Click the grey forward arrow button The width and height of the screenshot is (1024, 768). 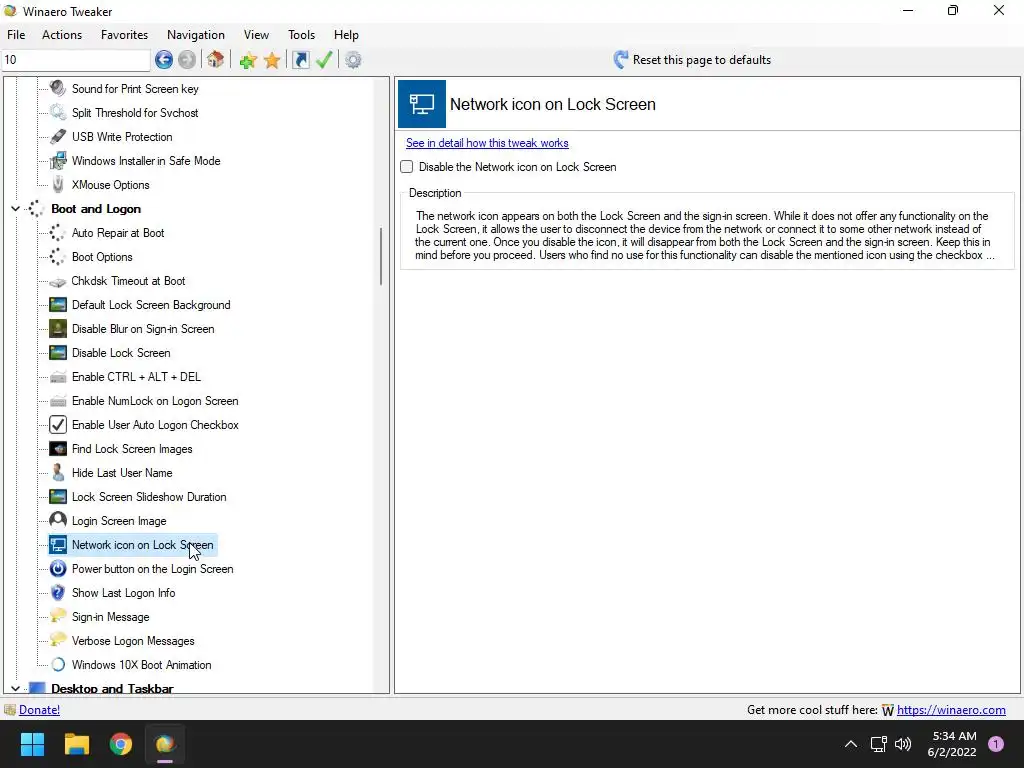187,60
